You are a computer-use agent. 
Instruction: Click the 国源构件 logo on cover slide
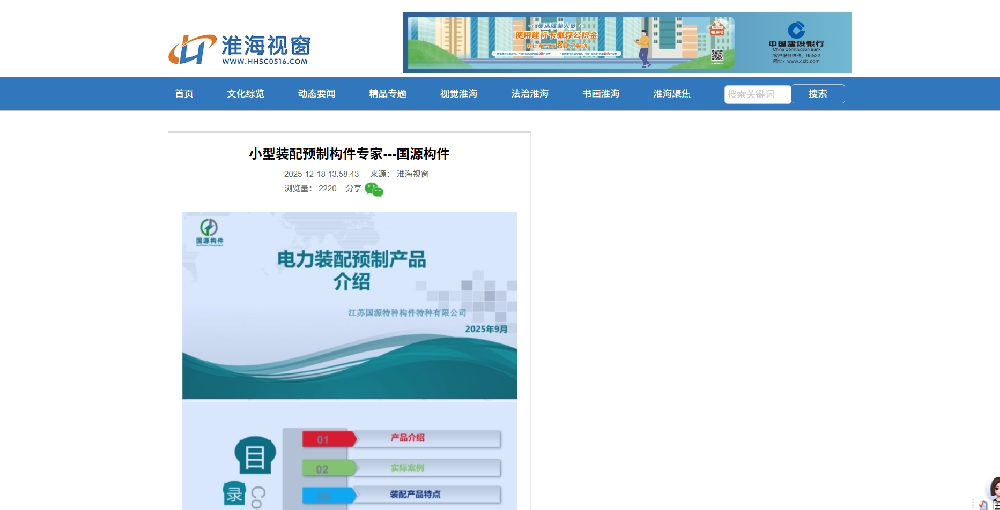(209, 232)
